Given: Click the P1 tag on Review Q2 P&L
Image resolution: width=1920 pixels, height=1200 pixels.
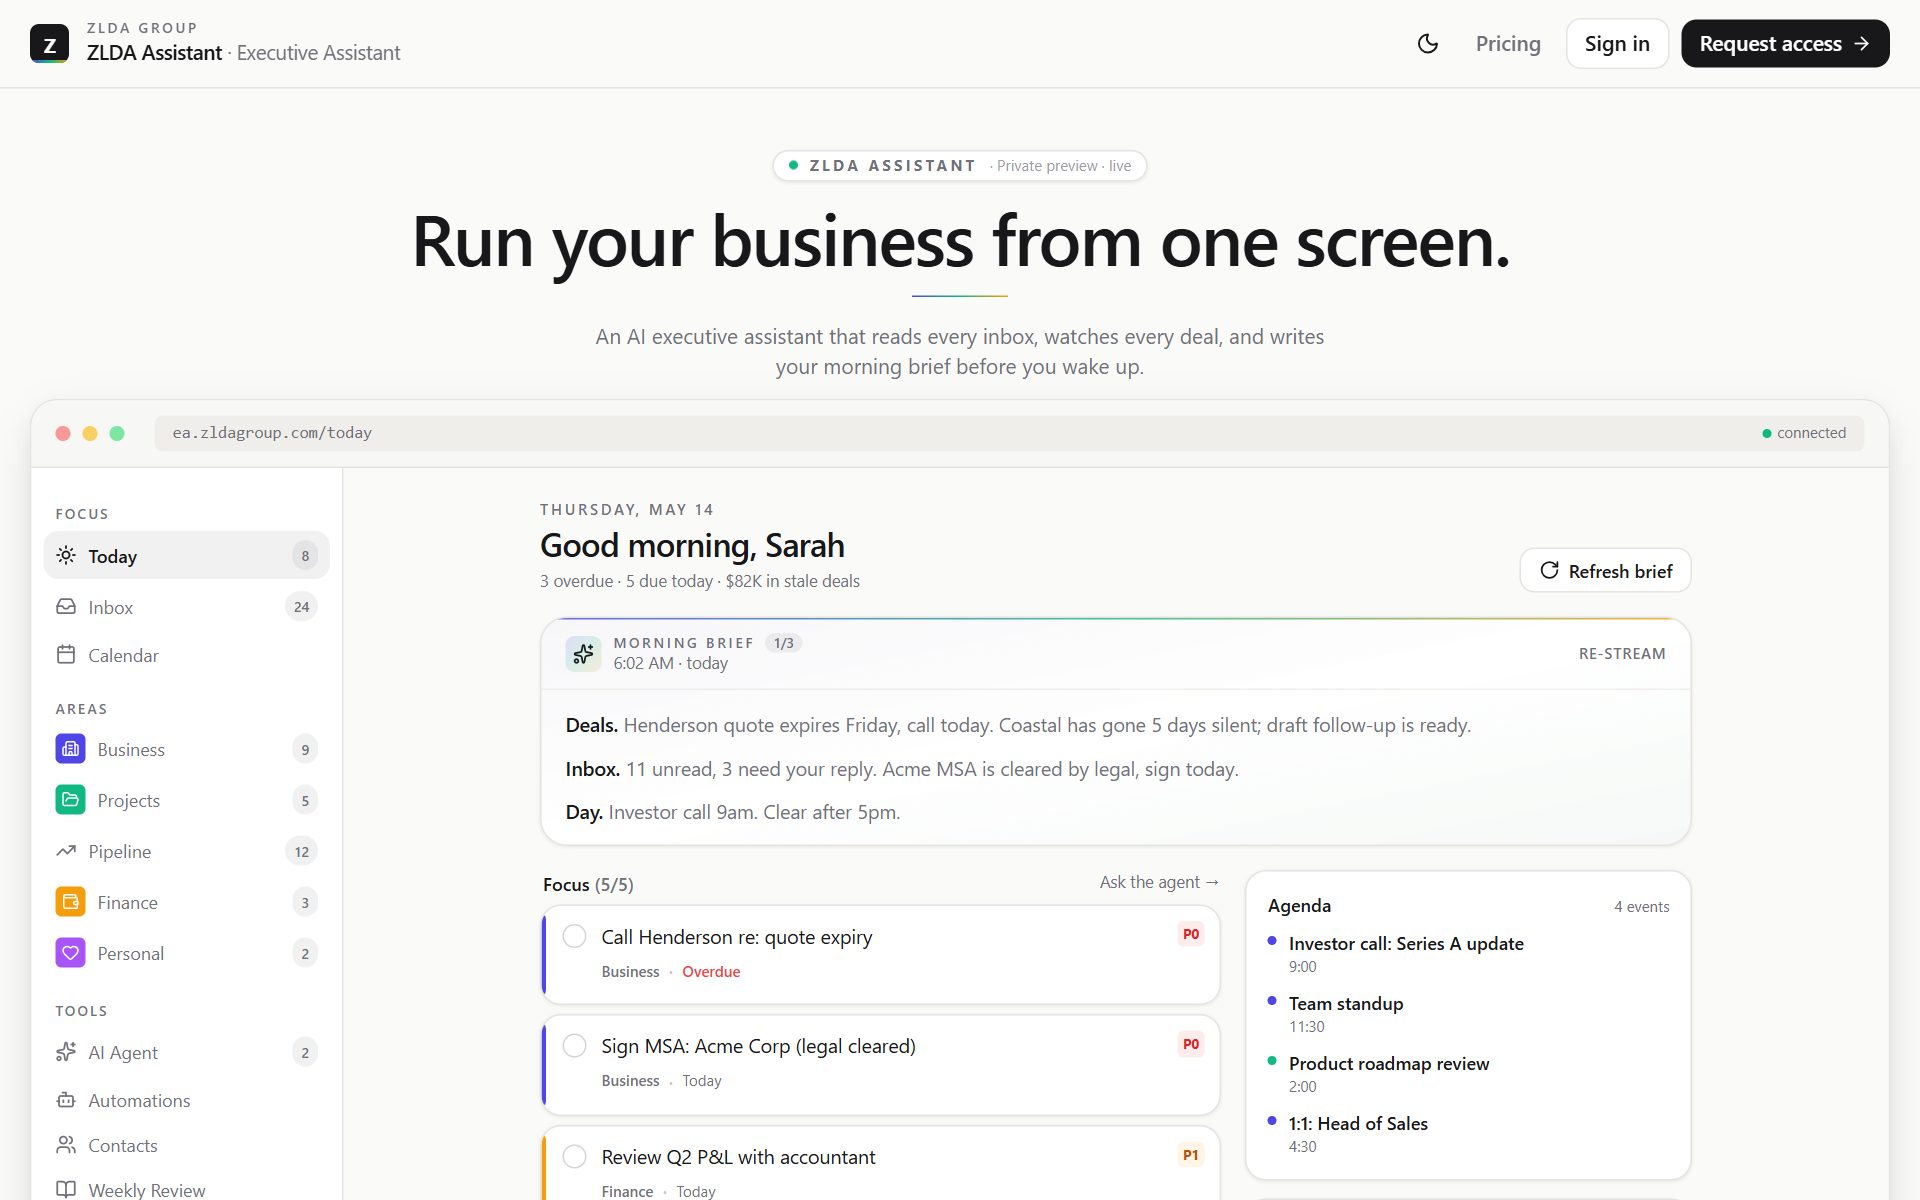Looking at the screenshot, I should pos(1190,1155).
